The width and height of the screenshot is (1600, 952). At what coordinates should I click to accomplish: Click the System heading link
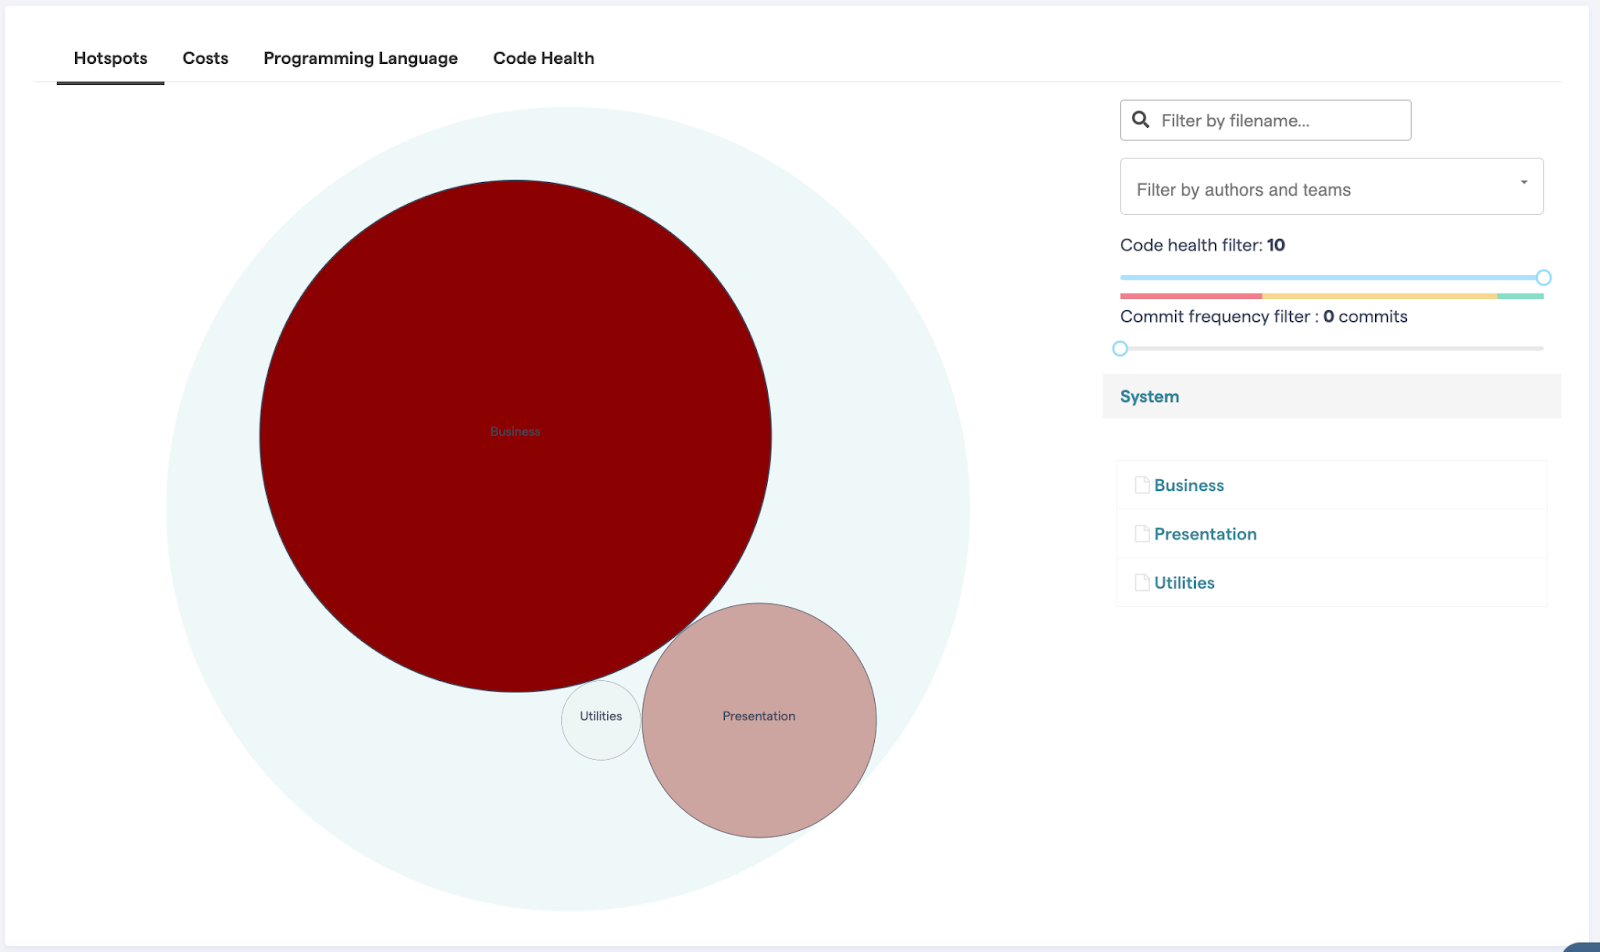click(x=1149, y=397)
